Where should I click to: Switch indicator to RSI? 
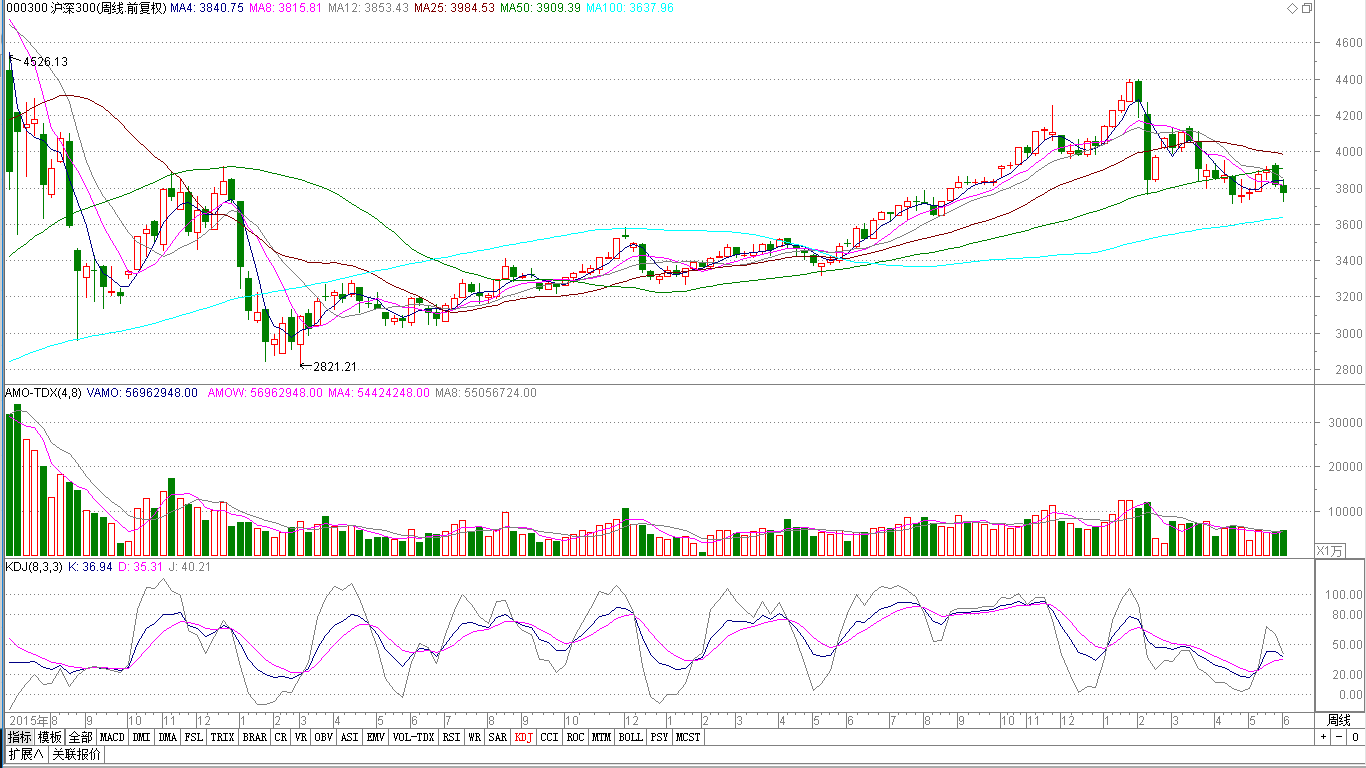click(451, 737)
